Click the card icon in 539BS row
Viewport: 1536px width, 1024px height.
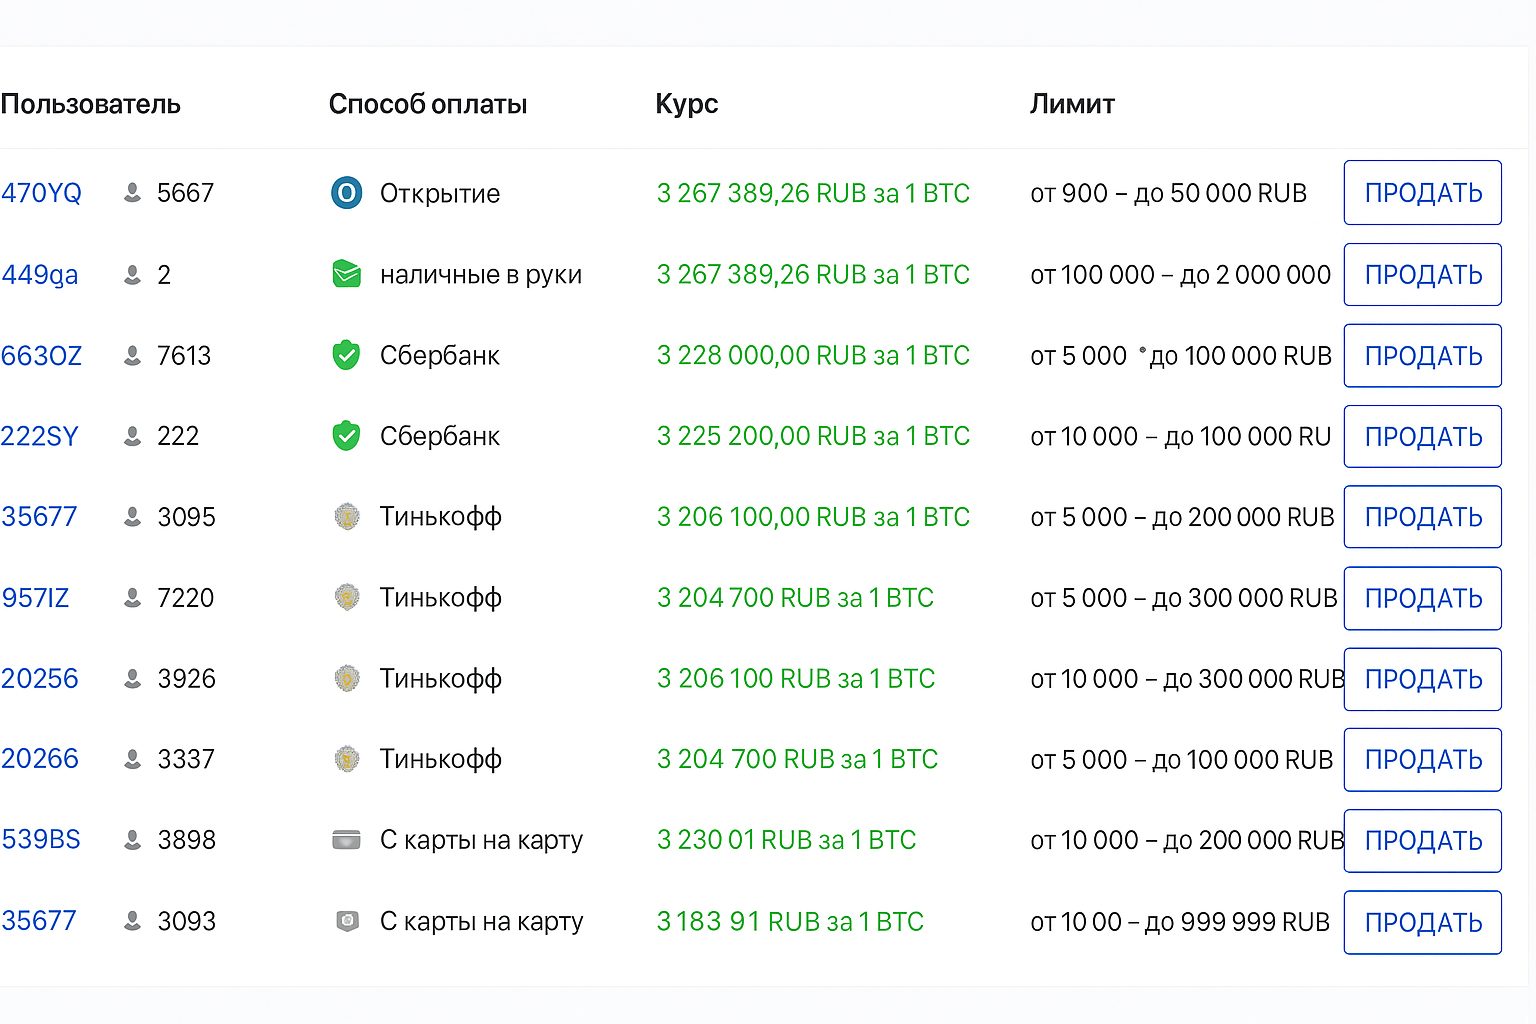click(346, 840)
